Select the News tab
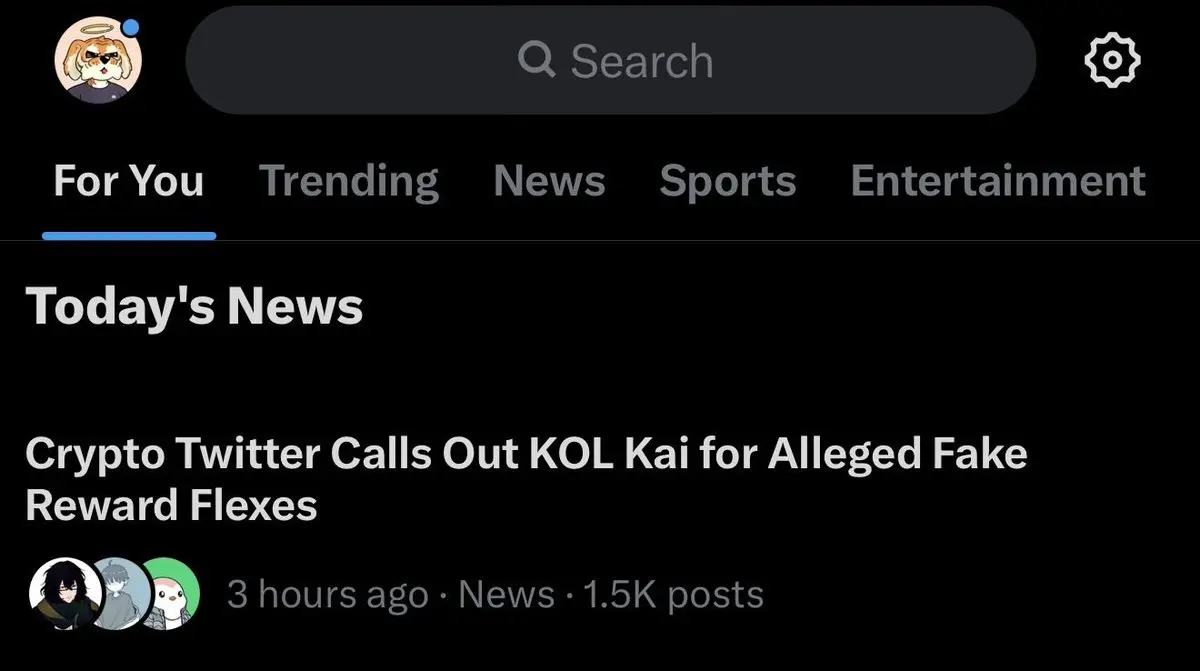 [x=549, y=181]
